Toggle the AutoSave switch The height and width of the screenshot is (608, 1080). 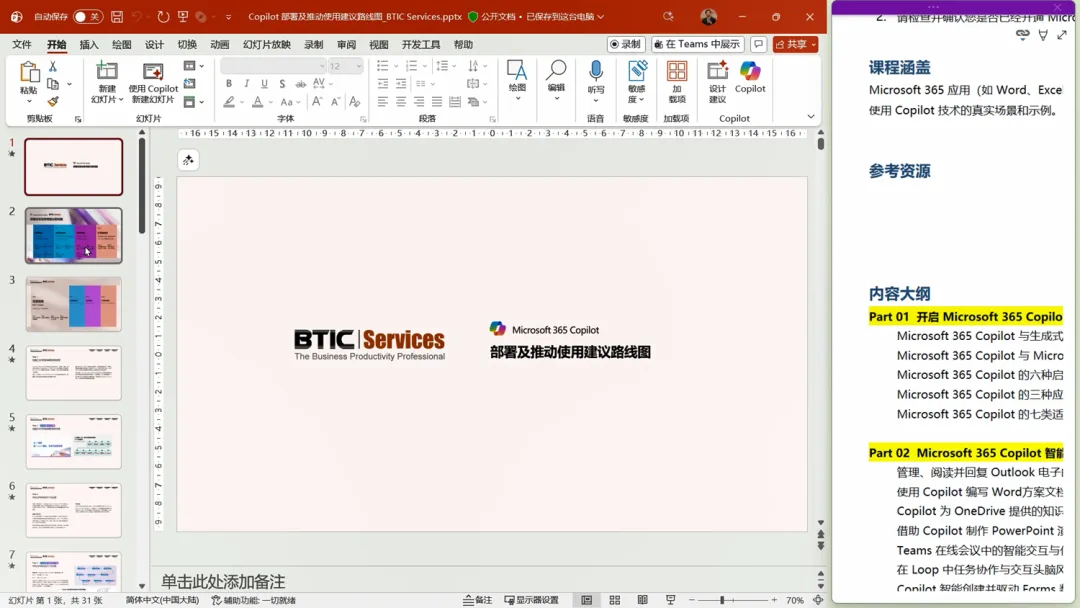87,17
